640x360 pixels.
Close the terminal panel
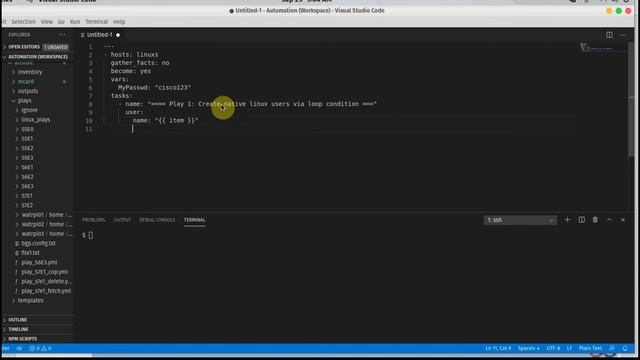[623, 220]
